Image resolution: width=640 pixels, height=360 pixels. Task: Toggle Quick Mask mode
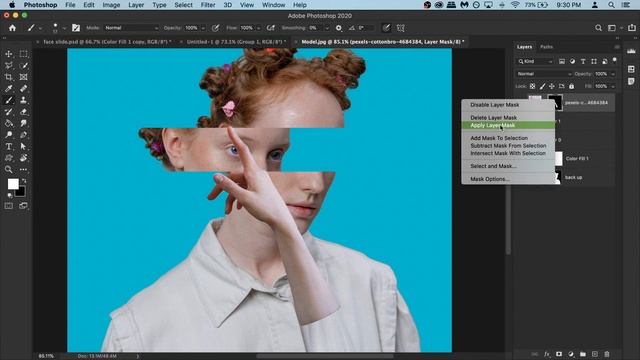click(x=9, y=206)
